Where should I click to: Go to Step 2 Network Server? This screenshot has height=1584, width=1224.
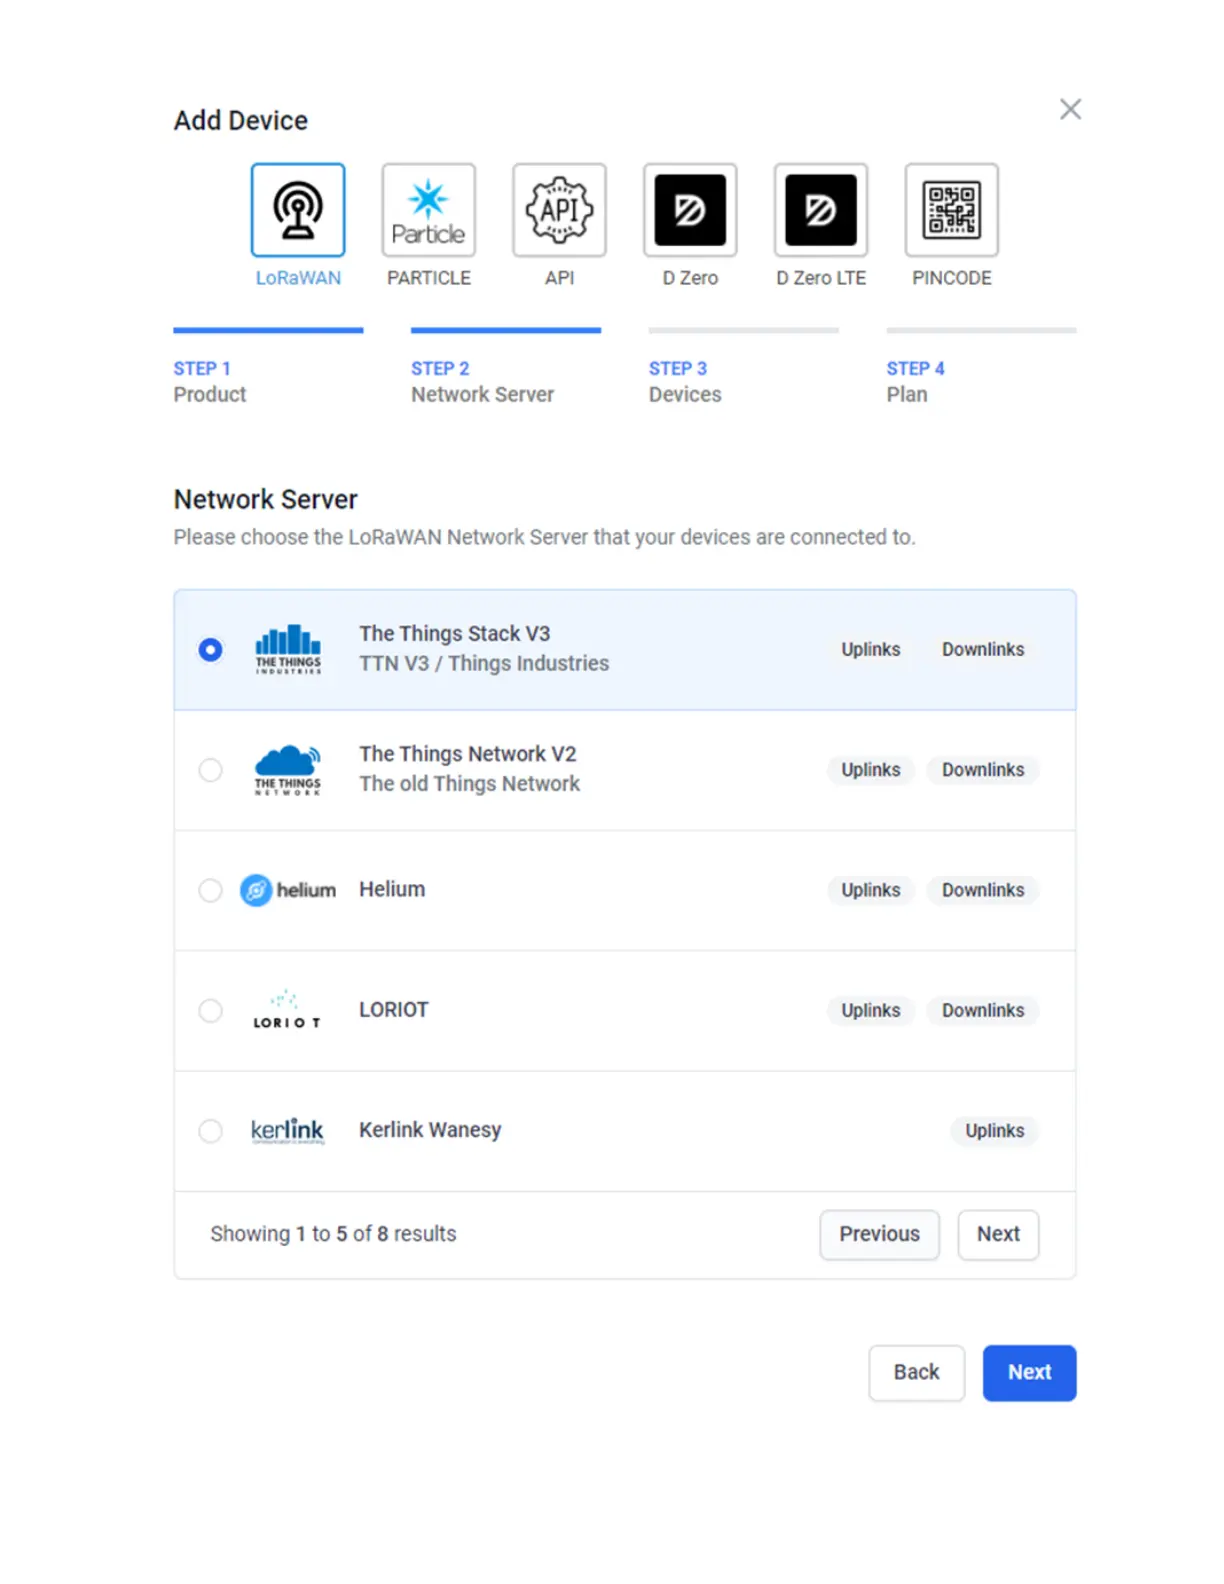[506, 367]
